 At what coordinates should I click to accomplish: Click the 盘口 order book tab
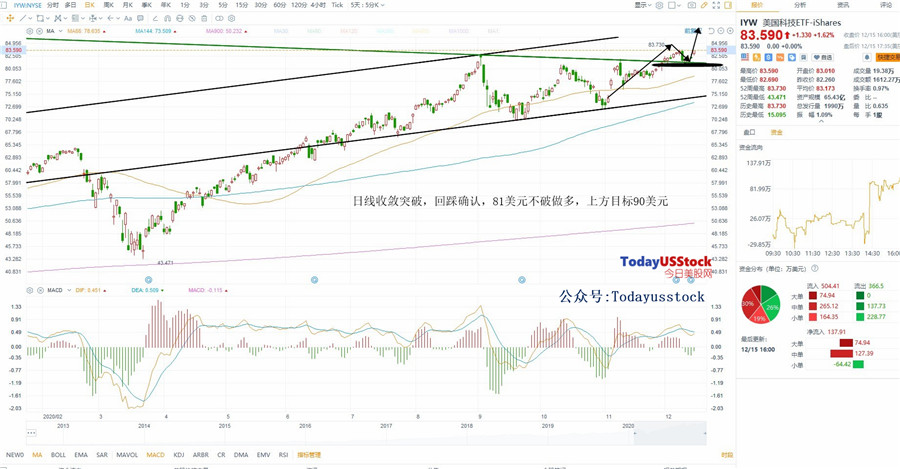point(749,132)
